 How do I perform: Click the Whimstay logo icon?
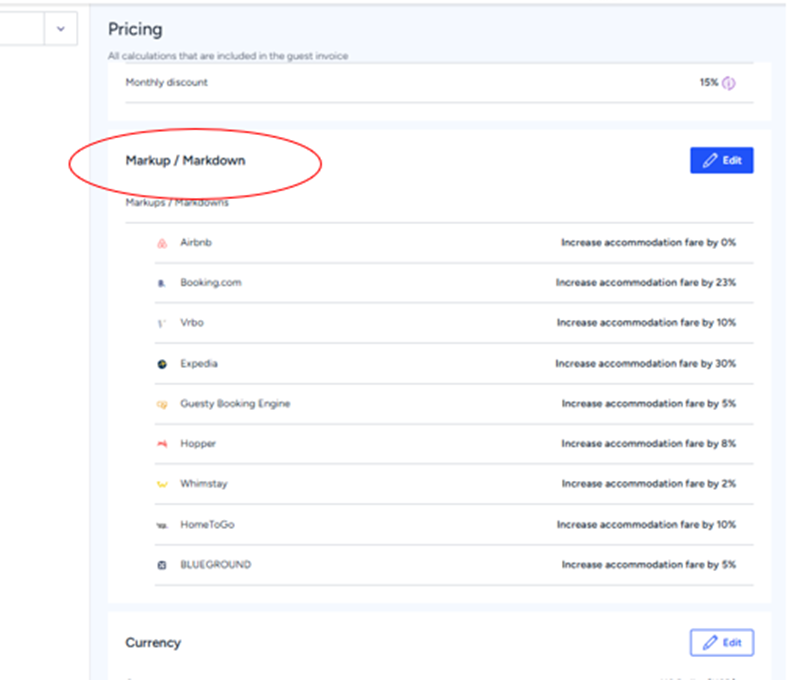[162, 485]
